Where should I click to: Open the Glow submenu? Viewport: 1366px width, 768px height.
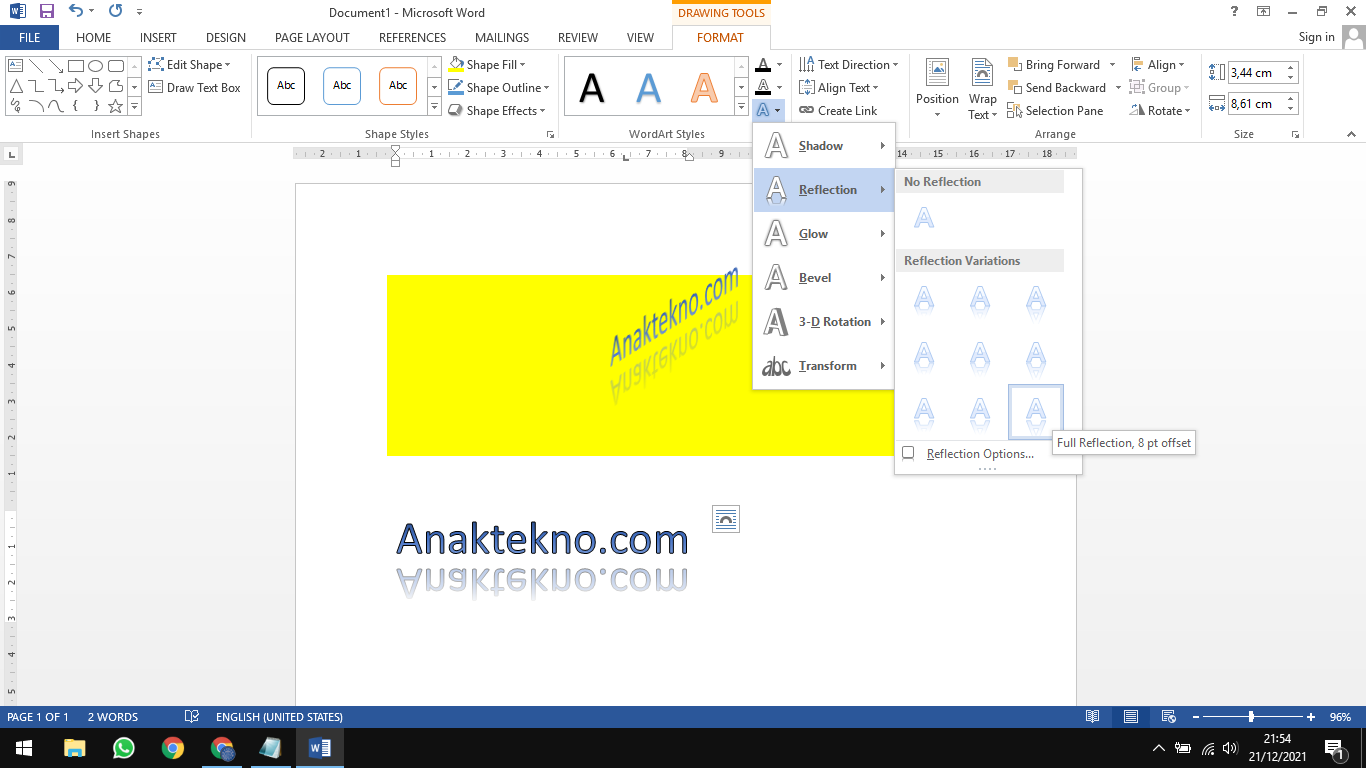(823, 234)
